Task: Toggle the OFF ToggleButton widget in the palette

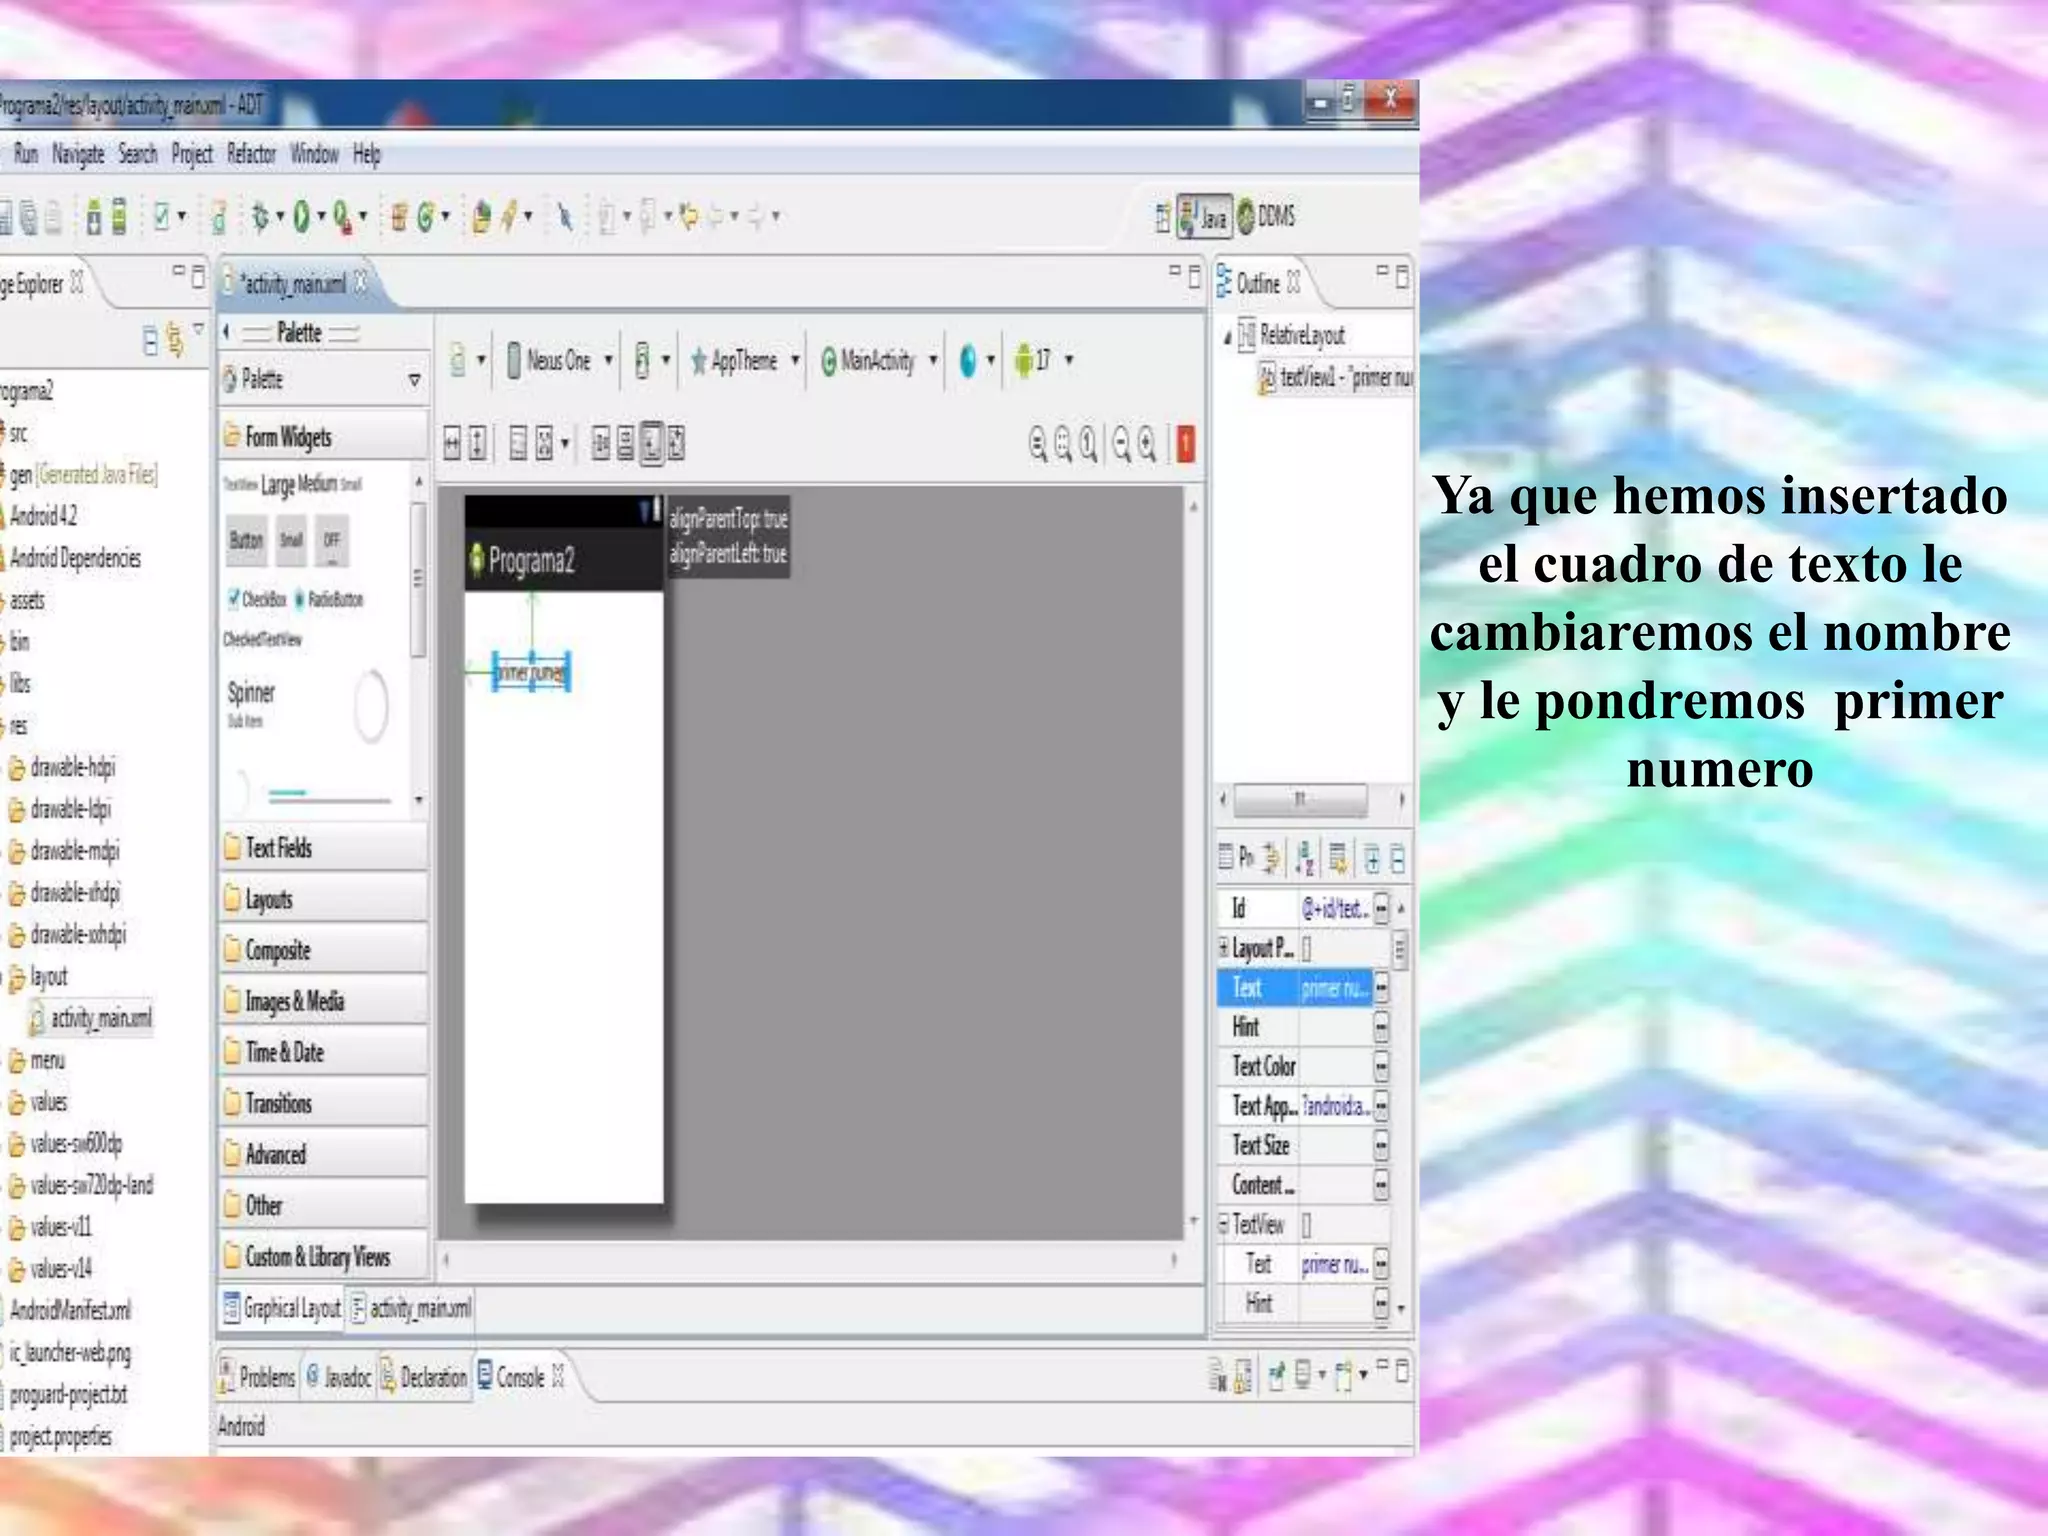Action: click(331, 540)
